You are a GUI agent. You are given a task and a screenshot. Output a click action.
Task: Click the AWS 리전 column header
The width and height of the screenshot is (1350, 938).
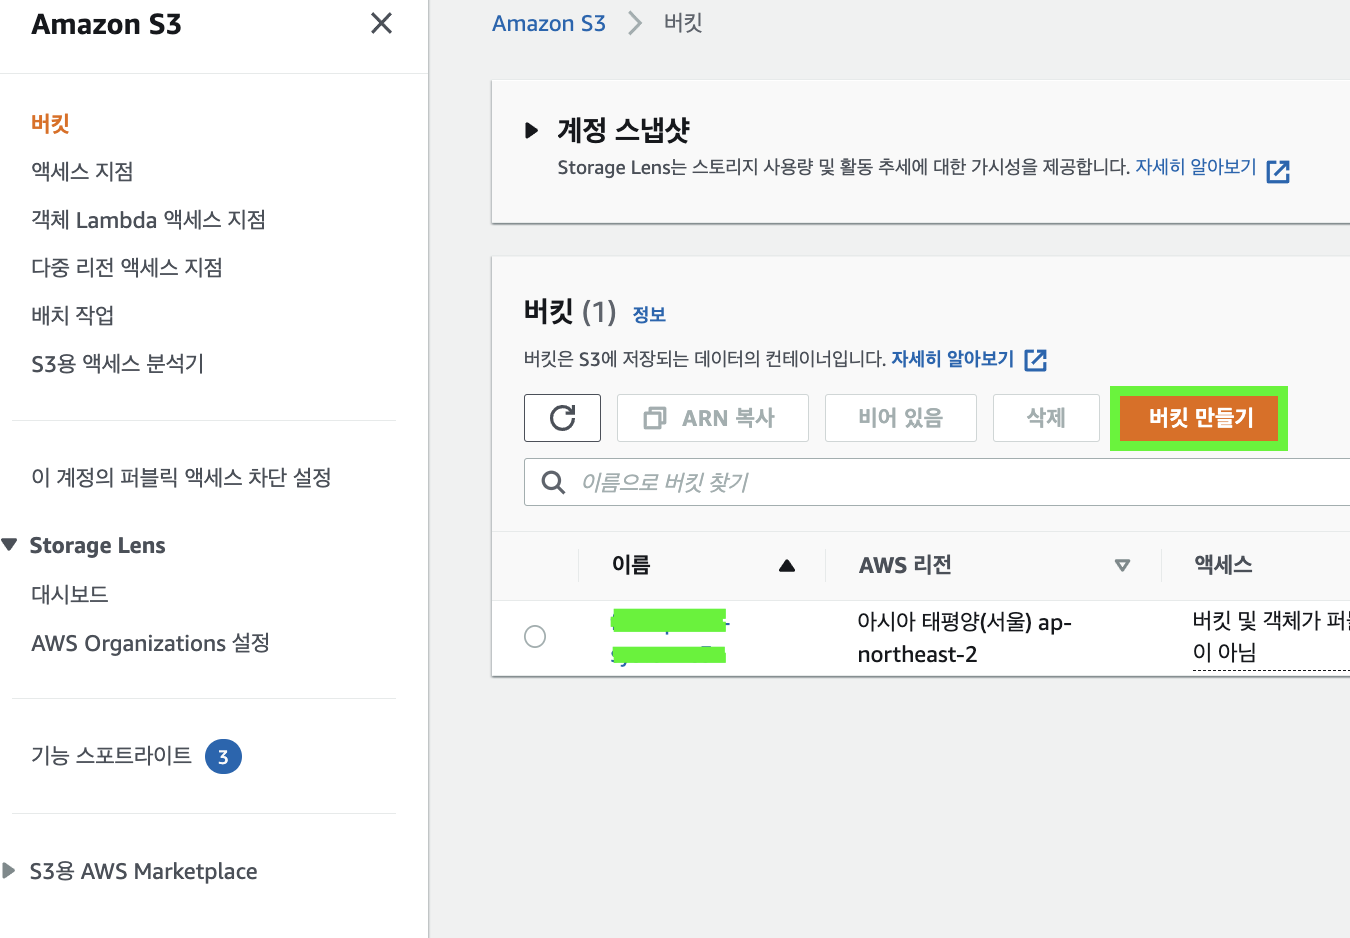[x=905, y=565]
